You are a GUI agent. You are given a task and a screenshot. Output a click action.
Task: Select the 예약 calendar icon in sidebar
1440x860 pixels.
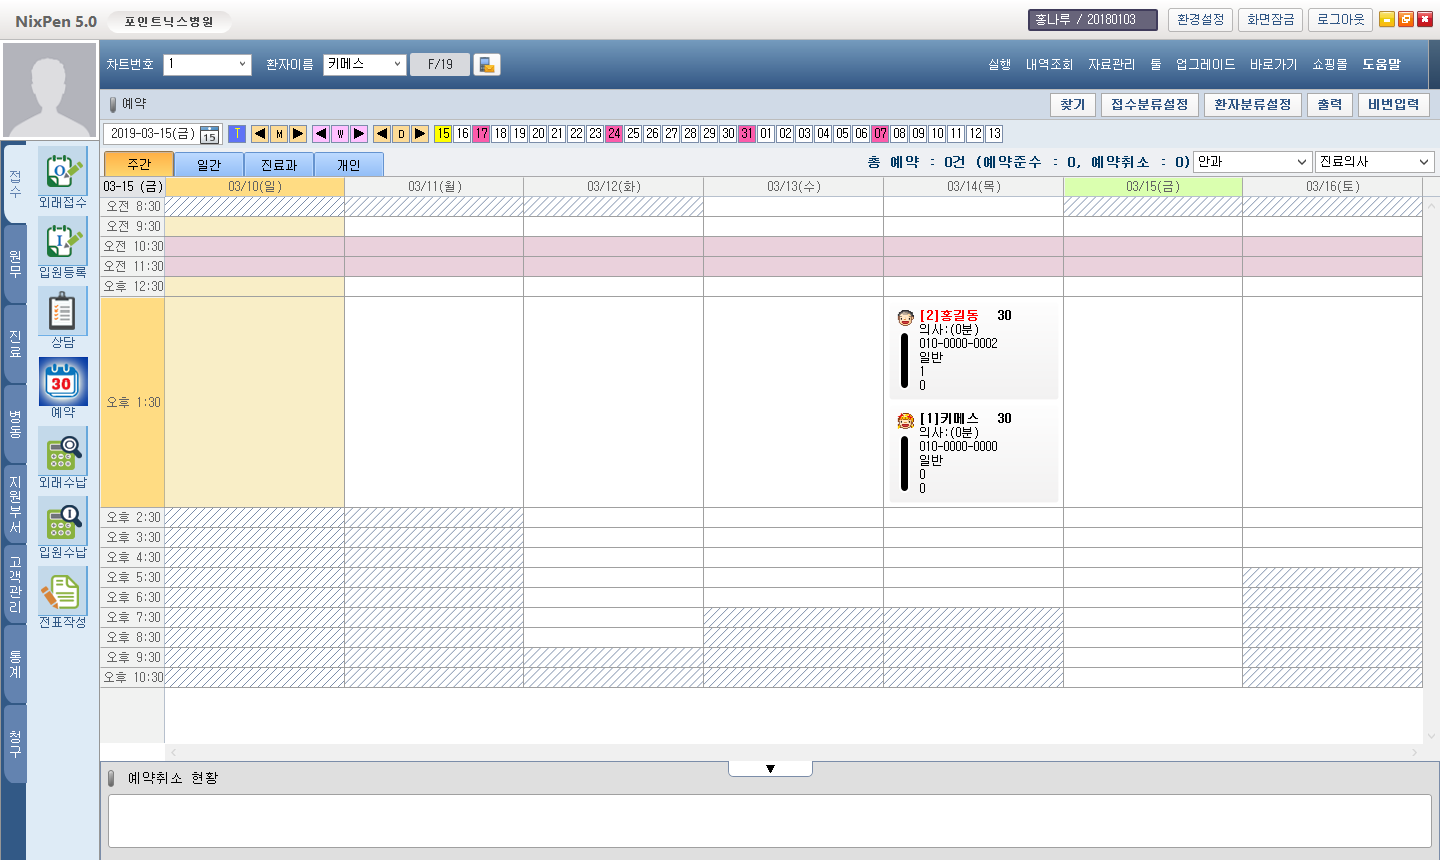(62, 382)
